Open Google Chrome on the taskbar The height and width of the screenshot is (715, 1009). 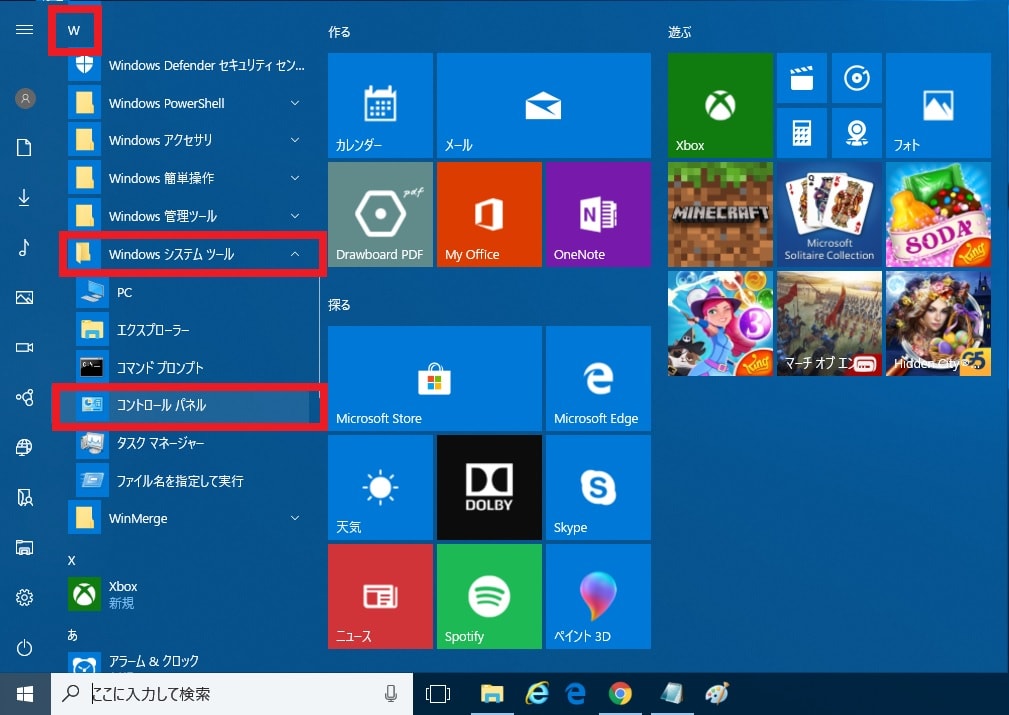(x=620, y=694)
